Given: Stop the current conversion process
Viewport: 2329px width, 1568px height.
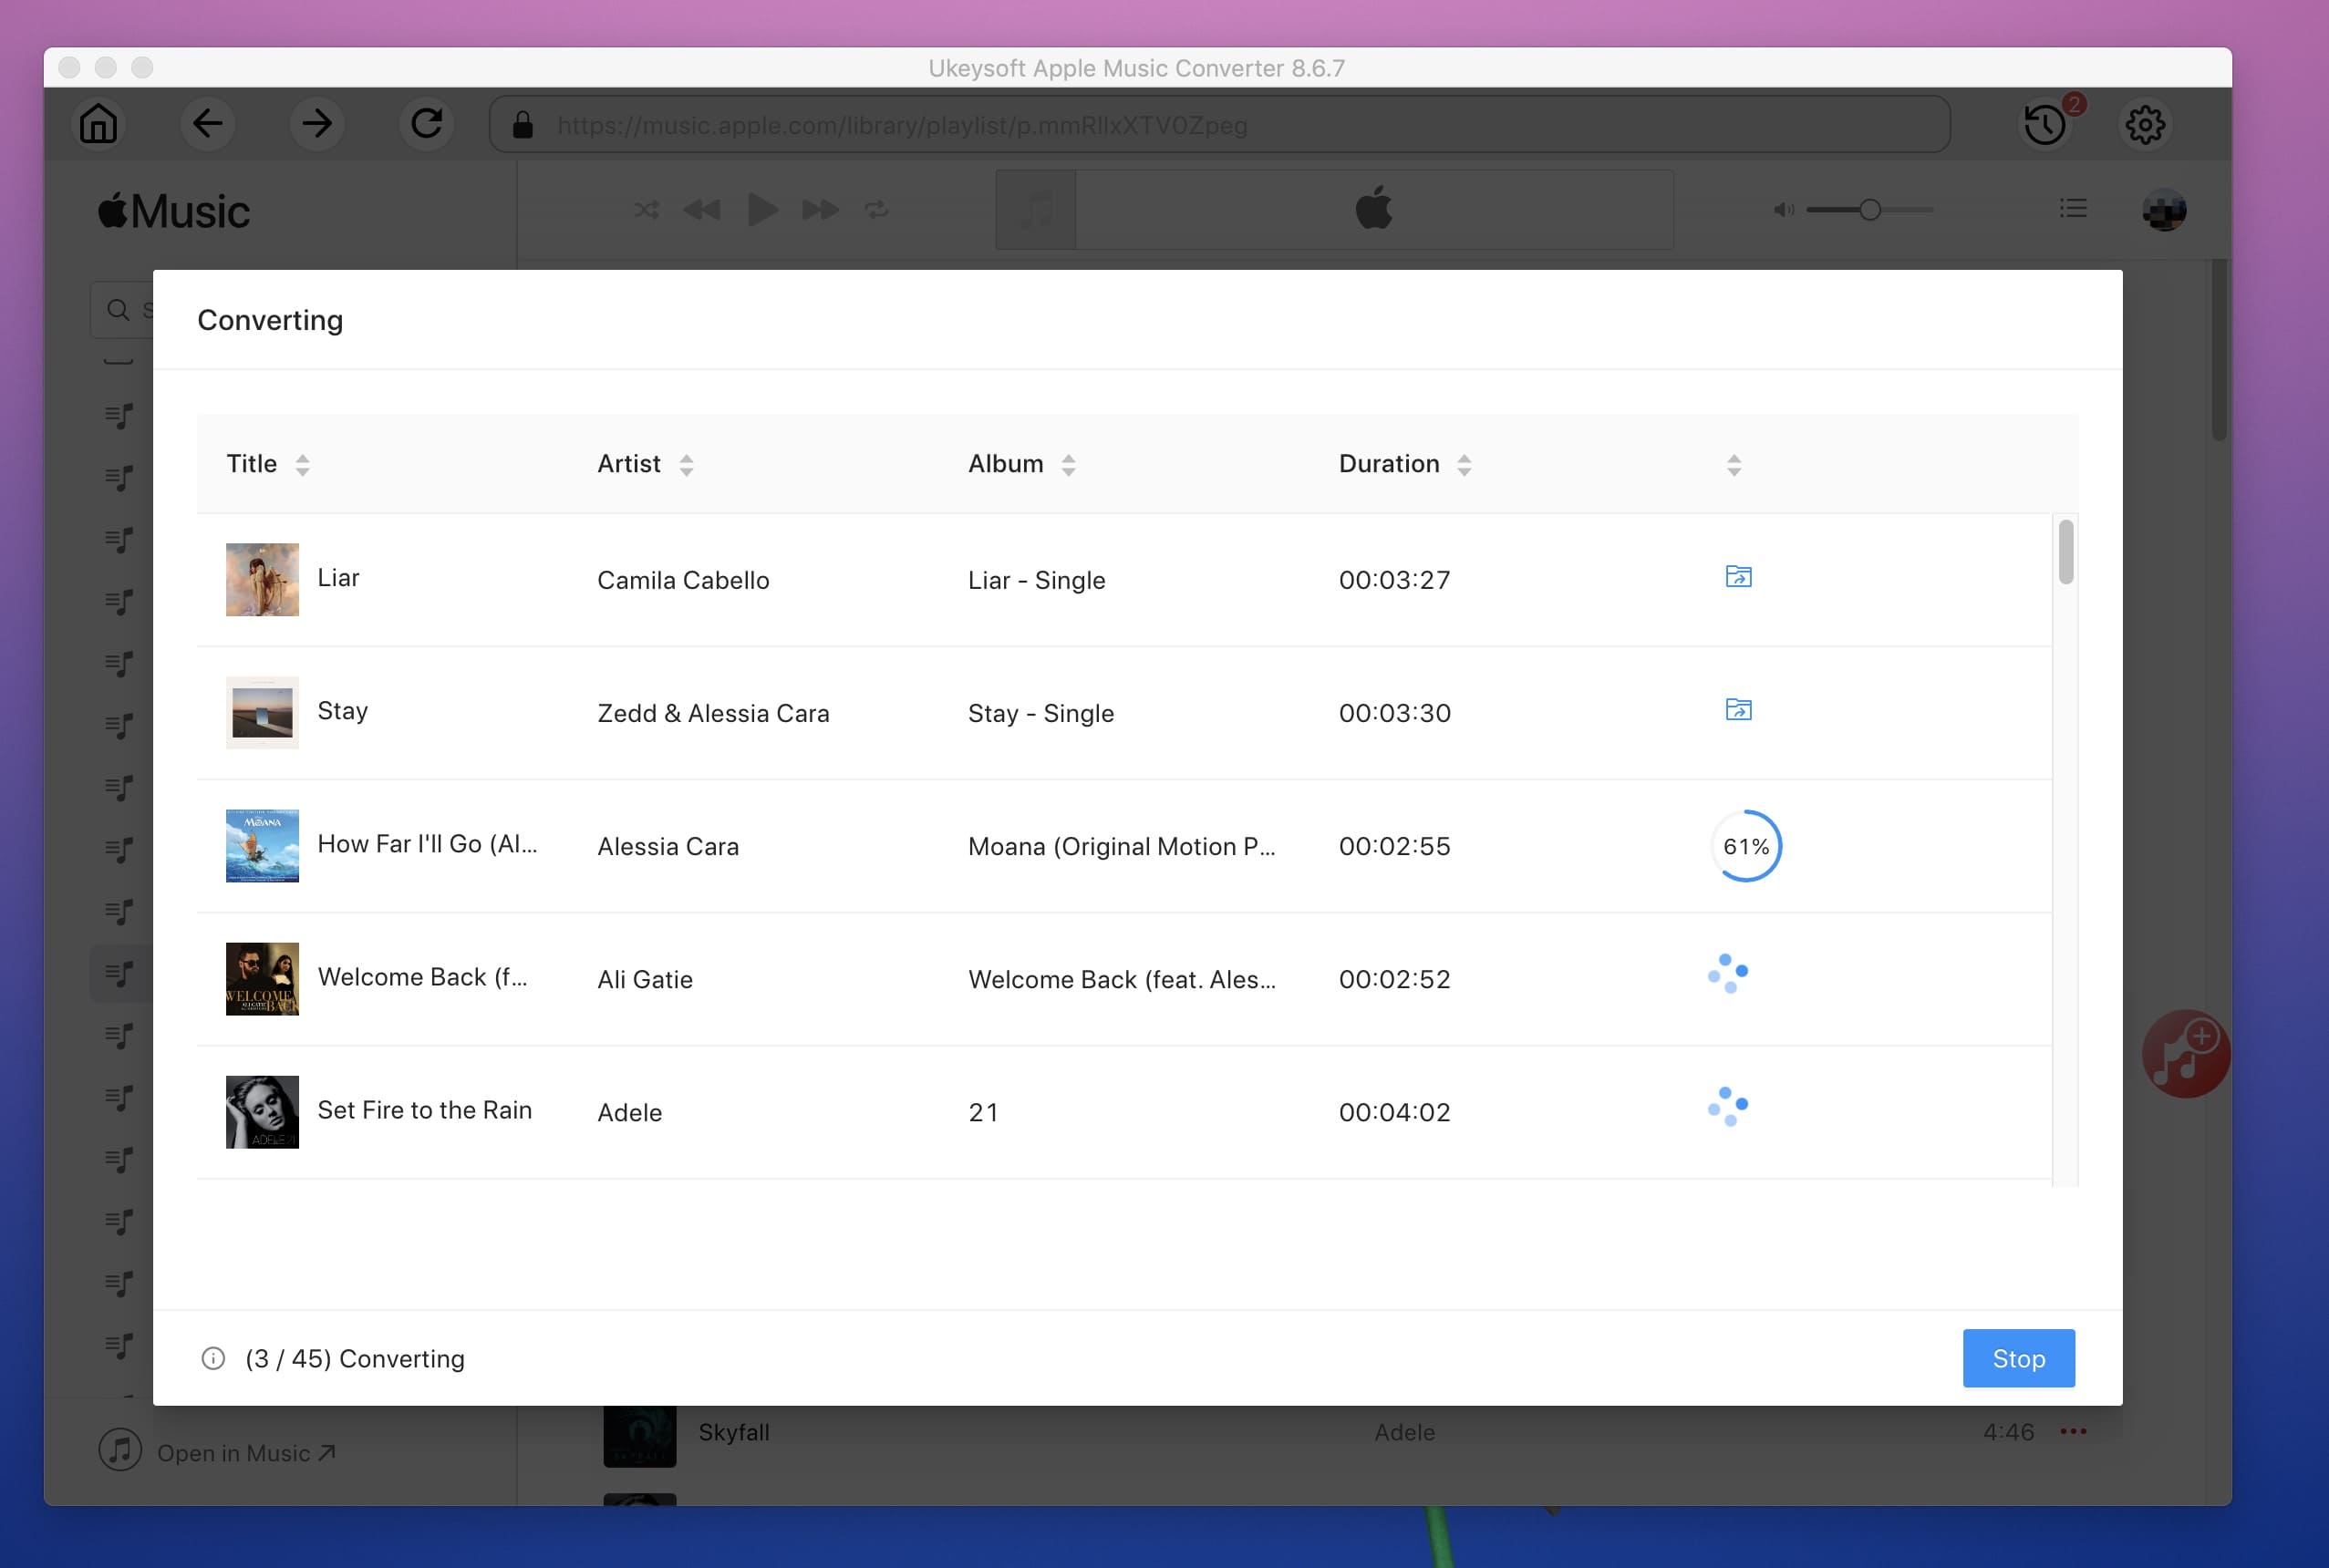Looking at the screenshot, I should (2019, 1358).
